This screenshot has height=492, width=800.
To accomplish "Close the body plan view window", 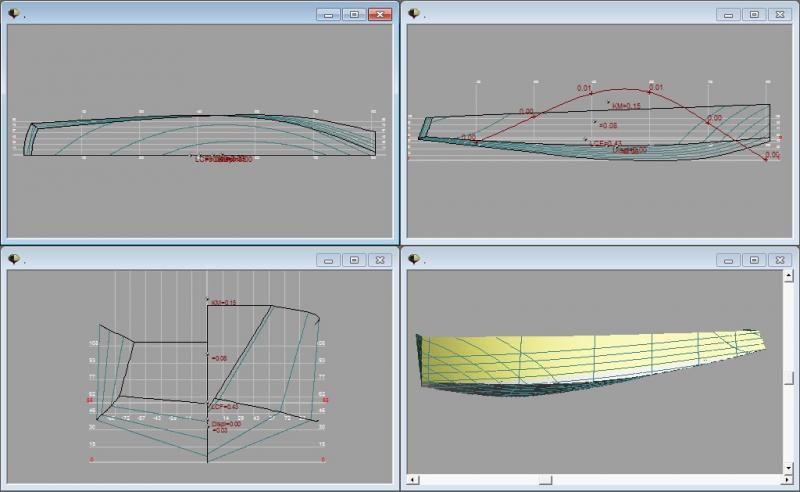I will pyautogui.click(x=379, y=260).
